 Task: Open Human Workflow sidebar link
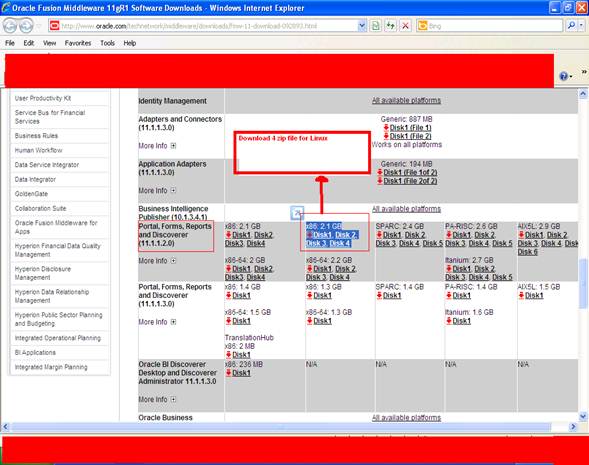click(38, 150)
